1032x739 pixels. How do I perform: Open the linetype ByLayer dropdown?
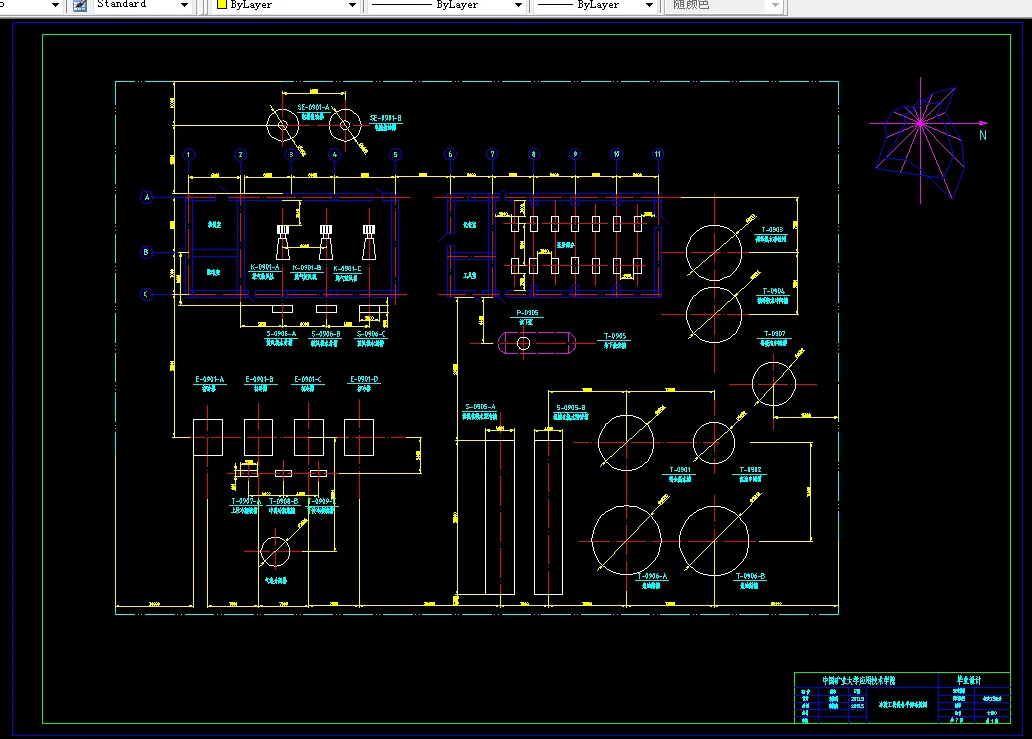(518, 5)
